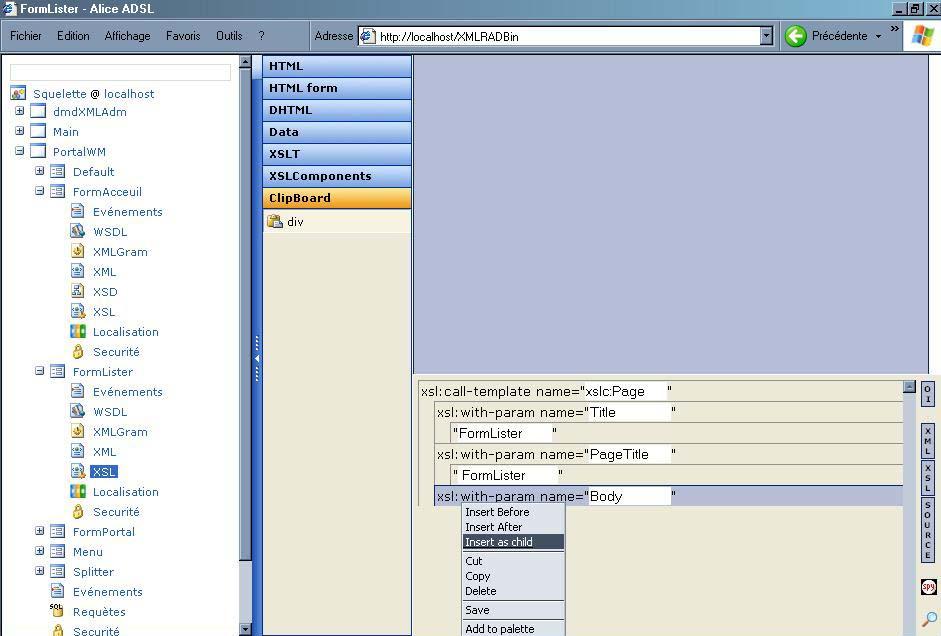Select Copy in the context menu
941x636 pixels.
[478, 576]
